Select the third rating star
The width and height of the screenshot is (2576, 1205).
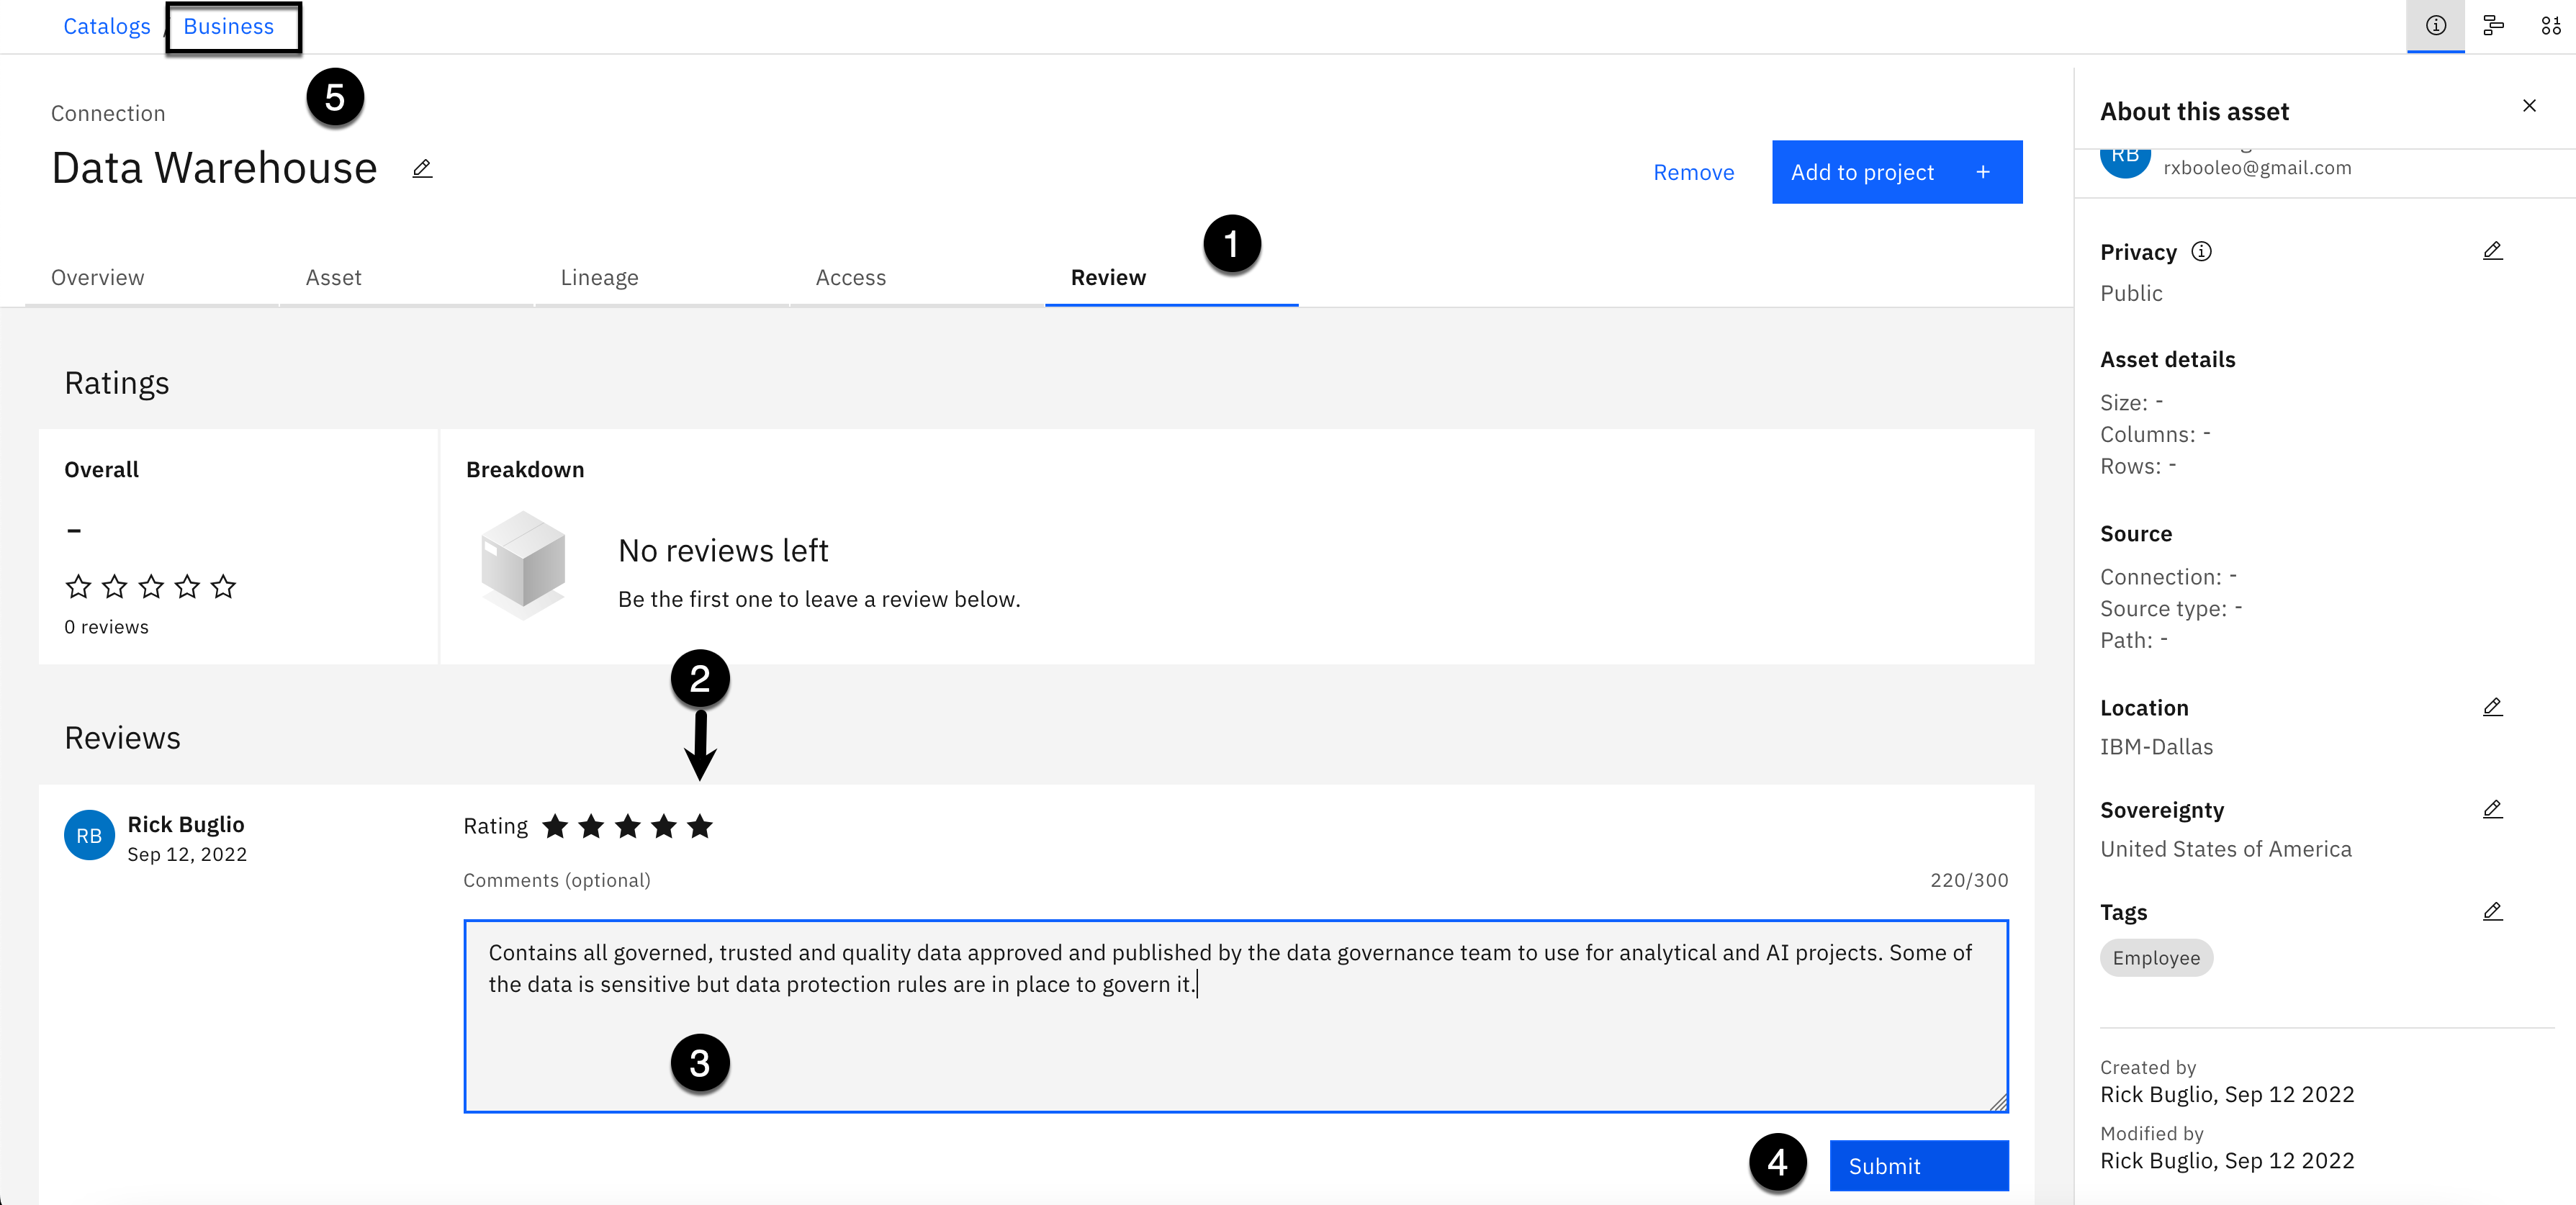coord(627,826)
